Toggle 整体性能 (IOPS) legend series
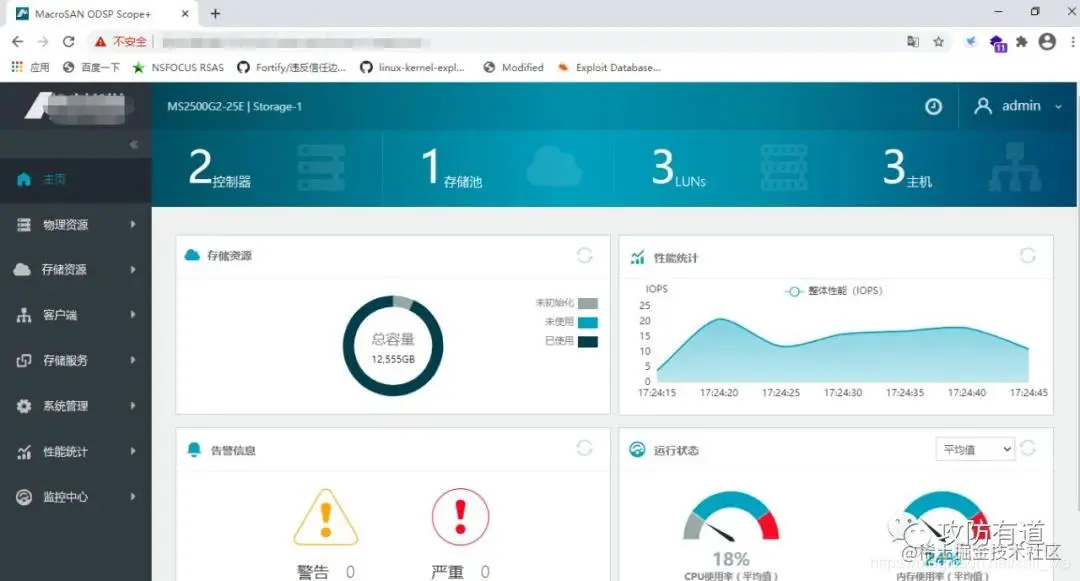 click(834, 291)
